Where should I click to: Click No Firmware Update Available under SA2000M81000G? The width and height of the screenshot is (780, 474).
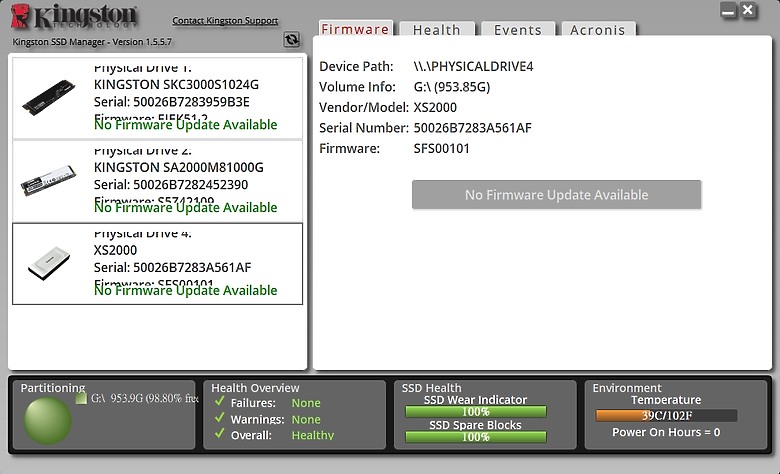[x=186, y=207]
